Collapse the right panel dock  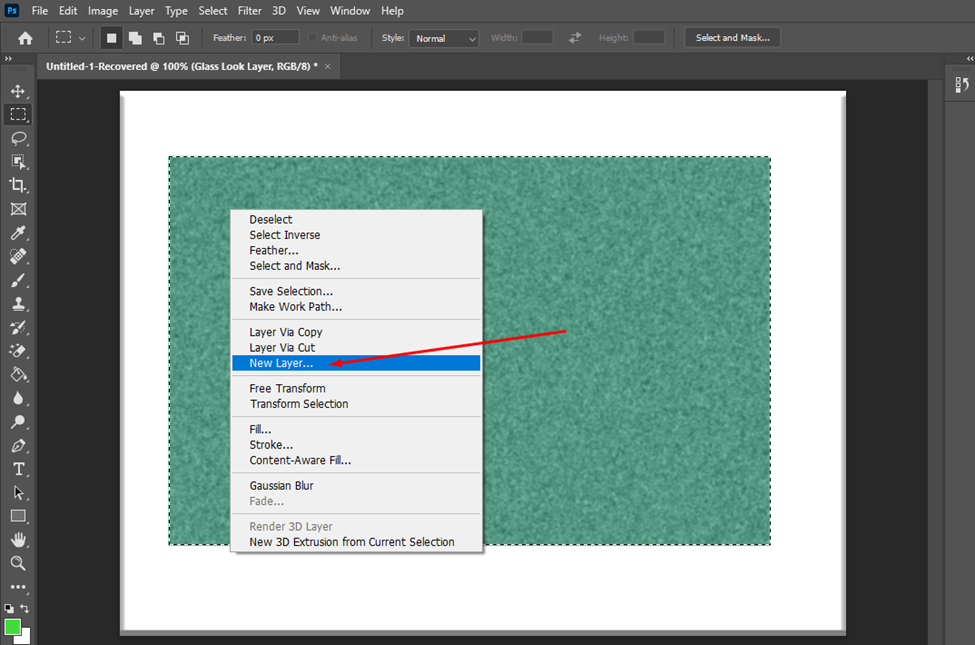[x=970, y=58]
